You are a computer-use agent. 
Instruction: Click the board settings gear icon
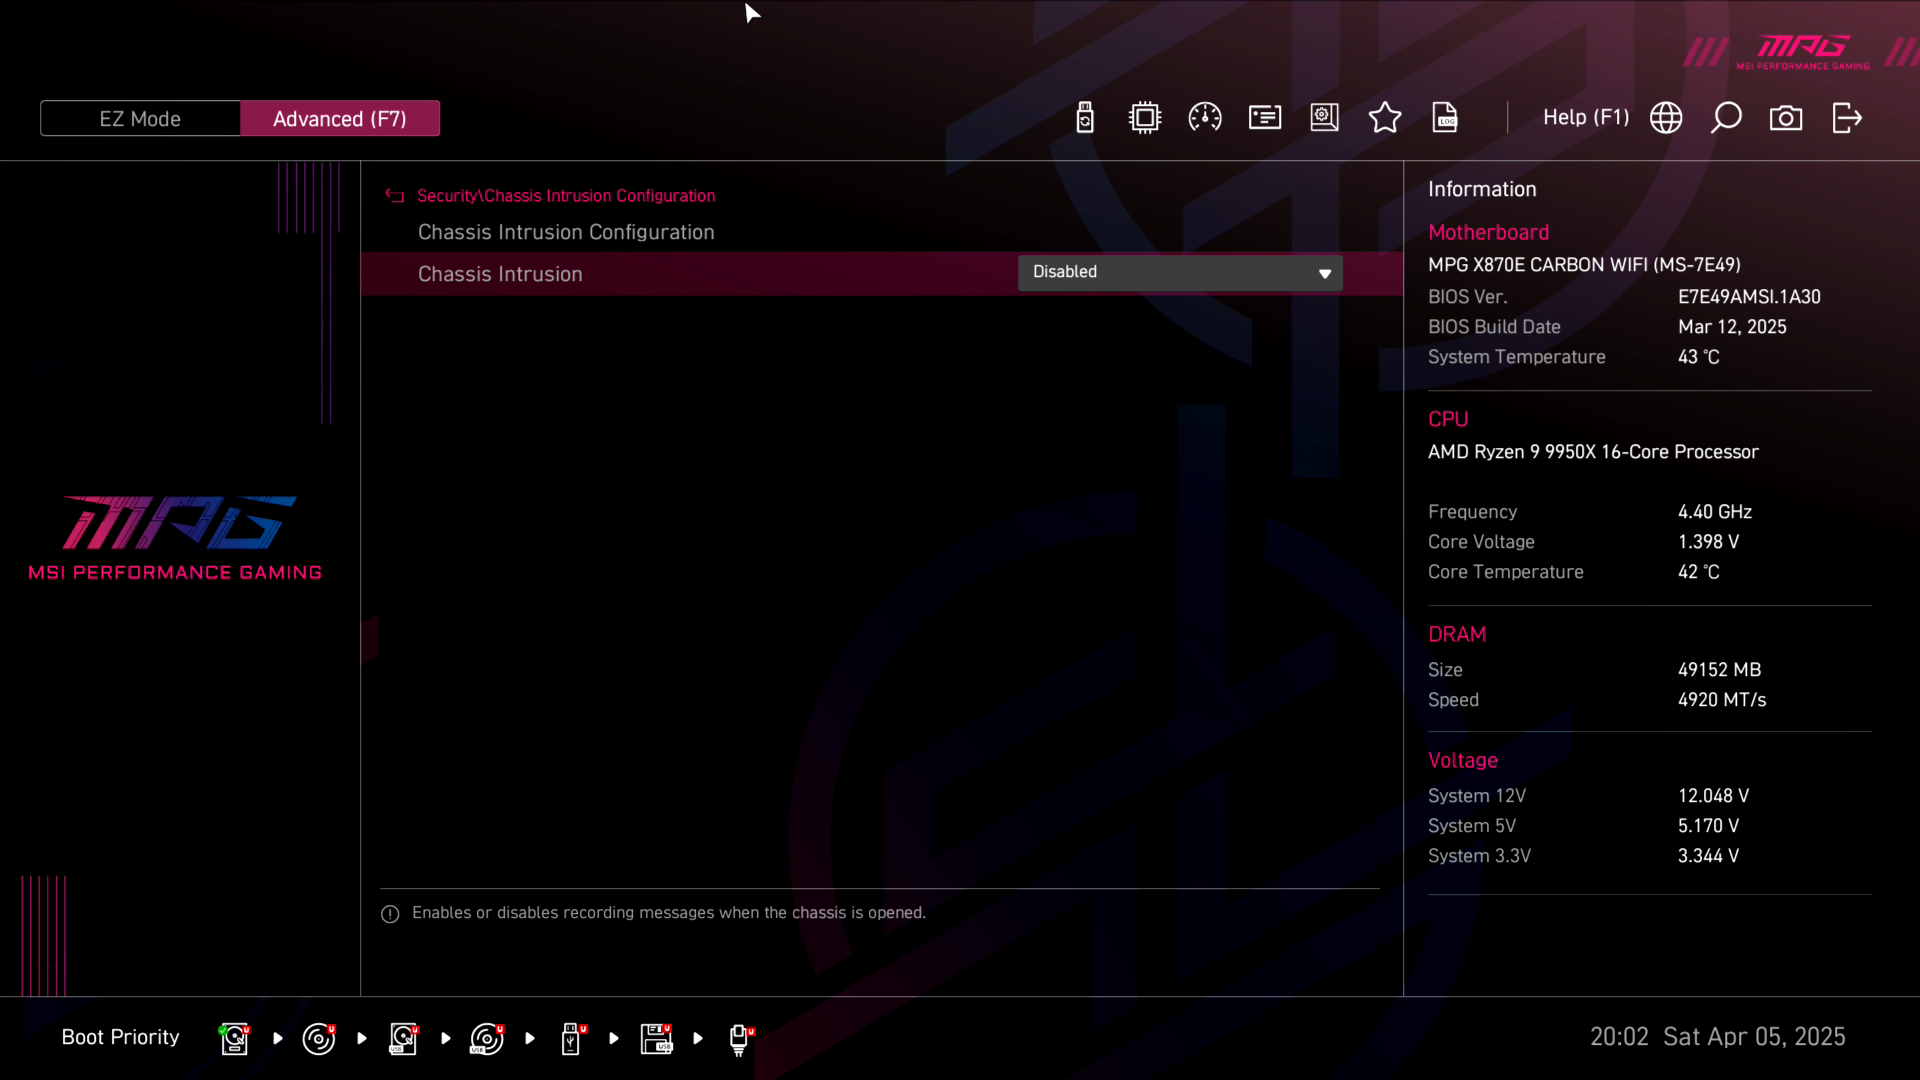tap(1325, 118)
